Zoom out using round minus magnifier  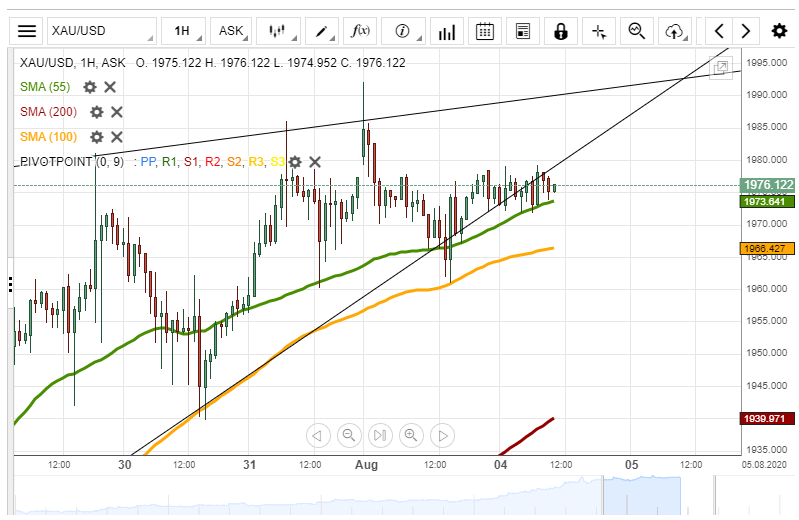pos(349,435)
